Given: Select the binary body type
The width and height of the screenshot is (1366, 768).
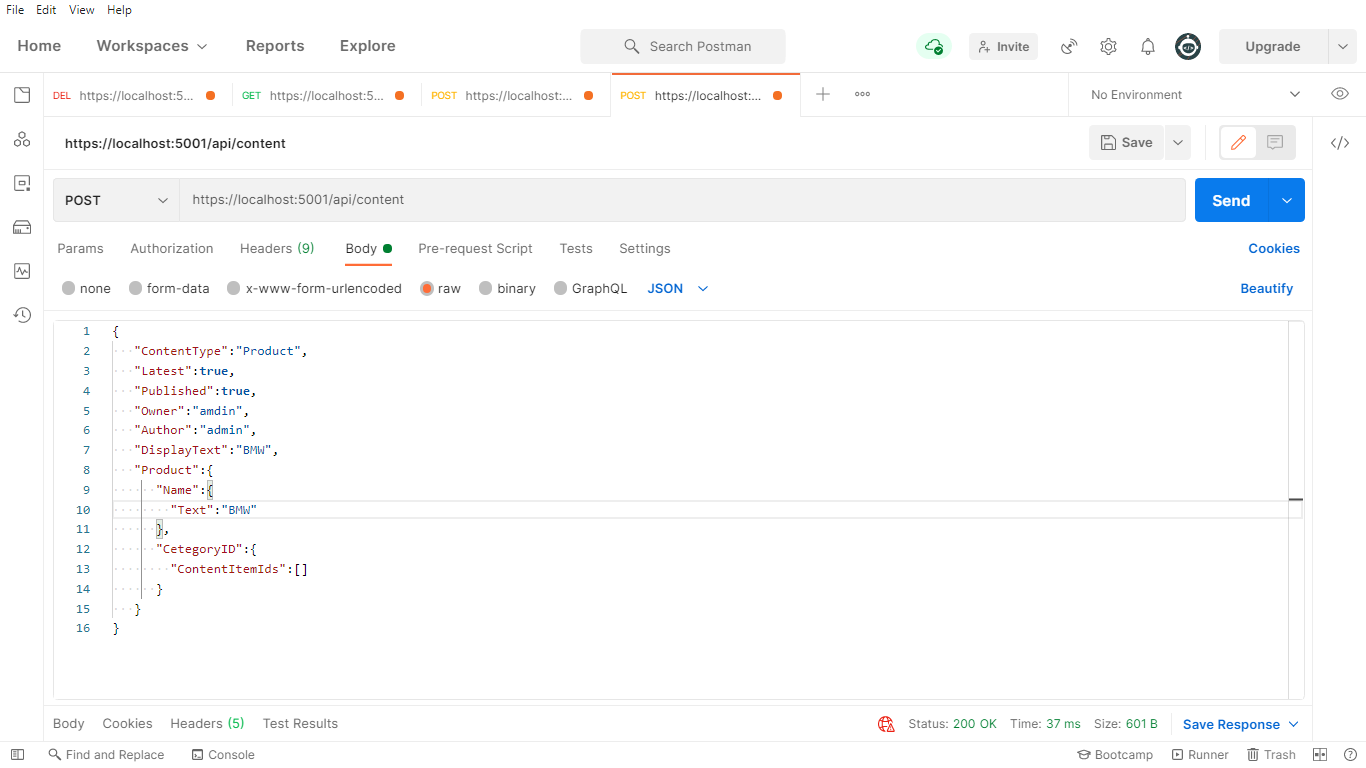Looking at the screenshot, I should click(x=508, y=288).
